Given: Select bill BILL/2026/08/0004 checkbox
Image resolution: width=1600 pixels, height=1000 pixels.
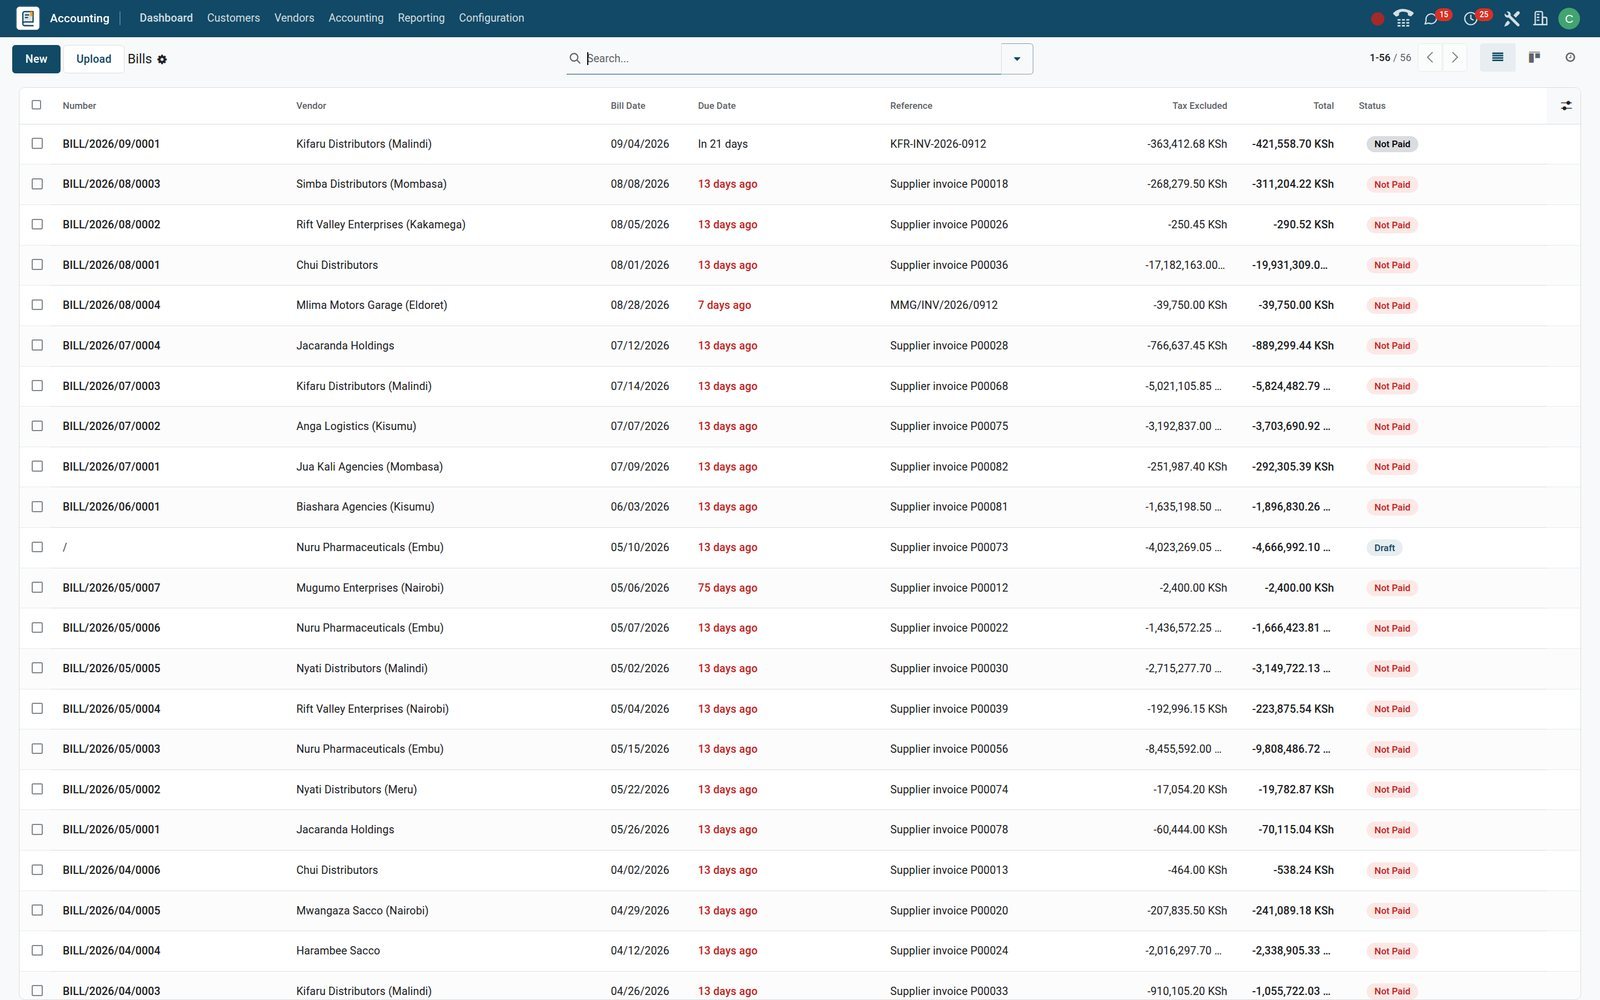Looking at the screenshot, I should (37, 305).
